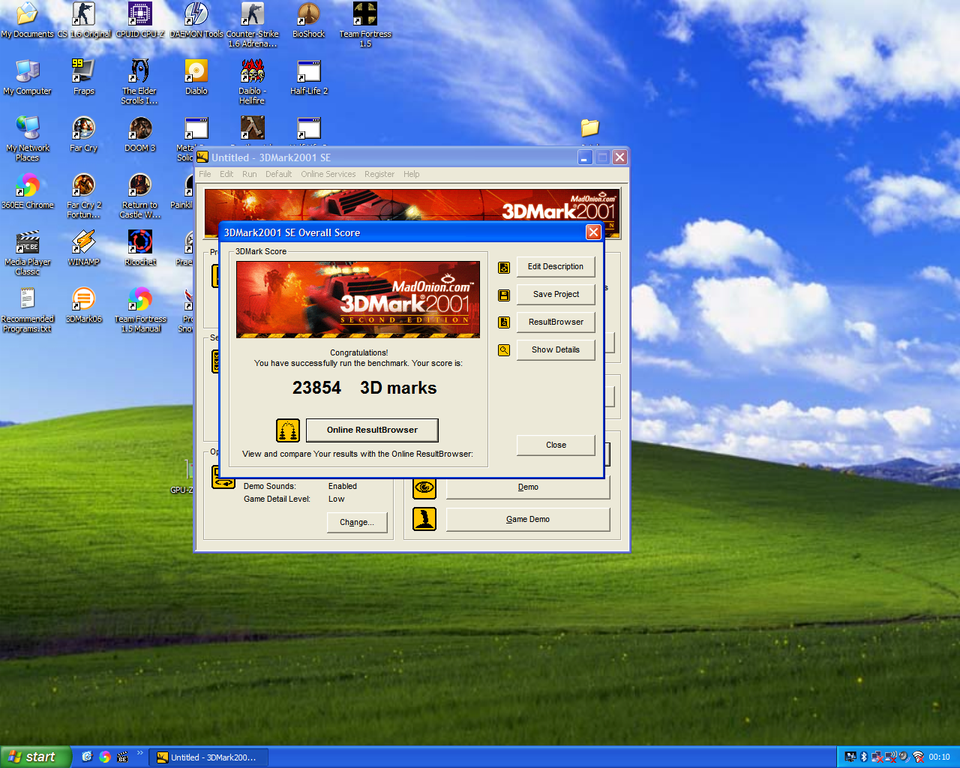Screen dimensions: 960x768
Task: Click the Edit Description button
Action: [555, 267]
